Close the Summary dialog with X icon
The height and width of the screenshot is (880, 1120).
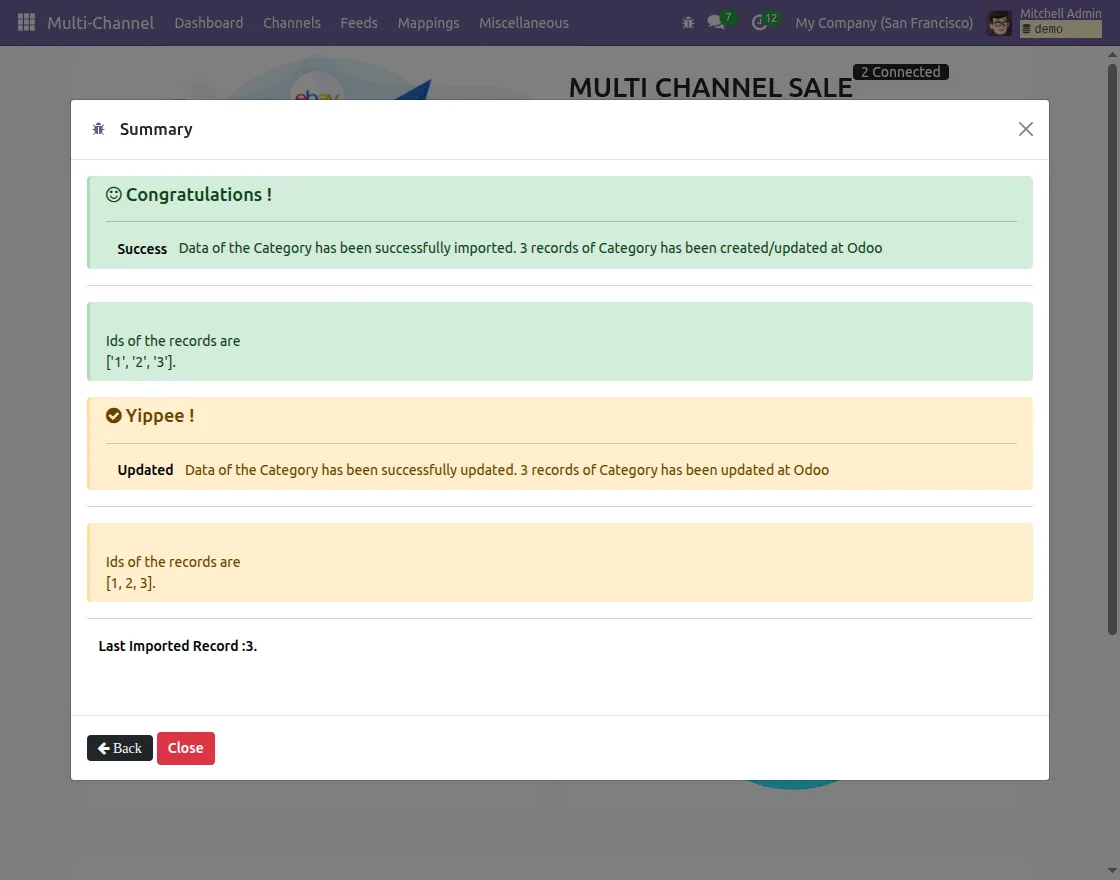click(1026, 129)
